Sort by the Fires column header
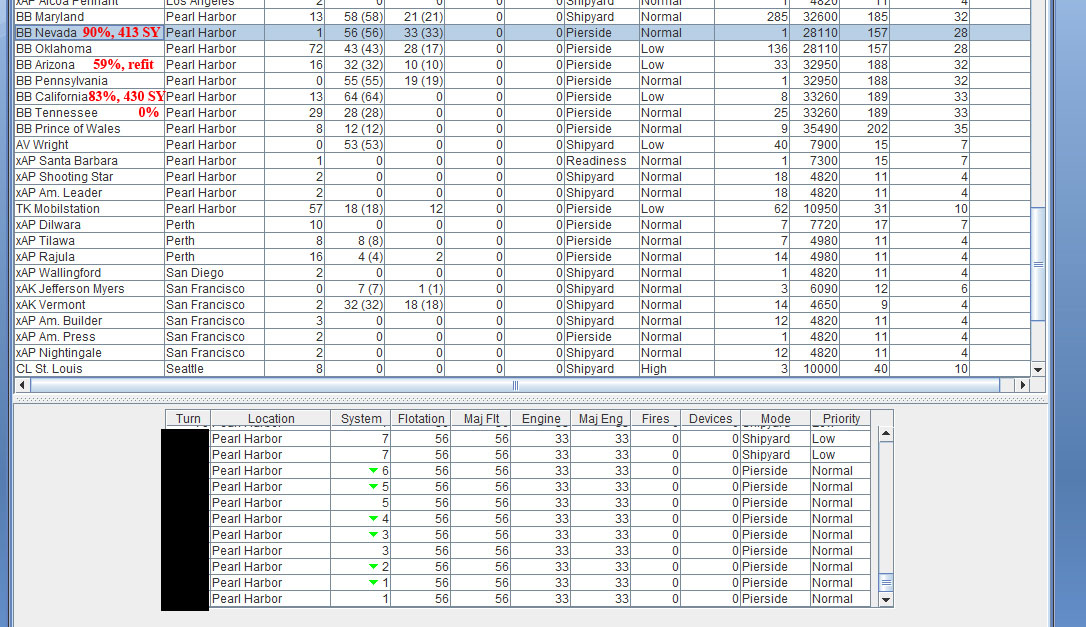Viewport: 1086px width, 627px height. coord(655,418)
